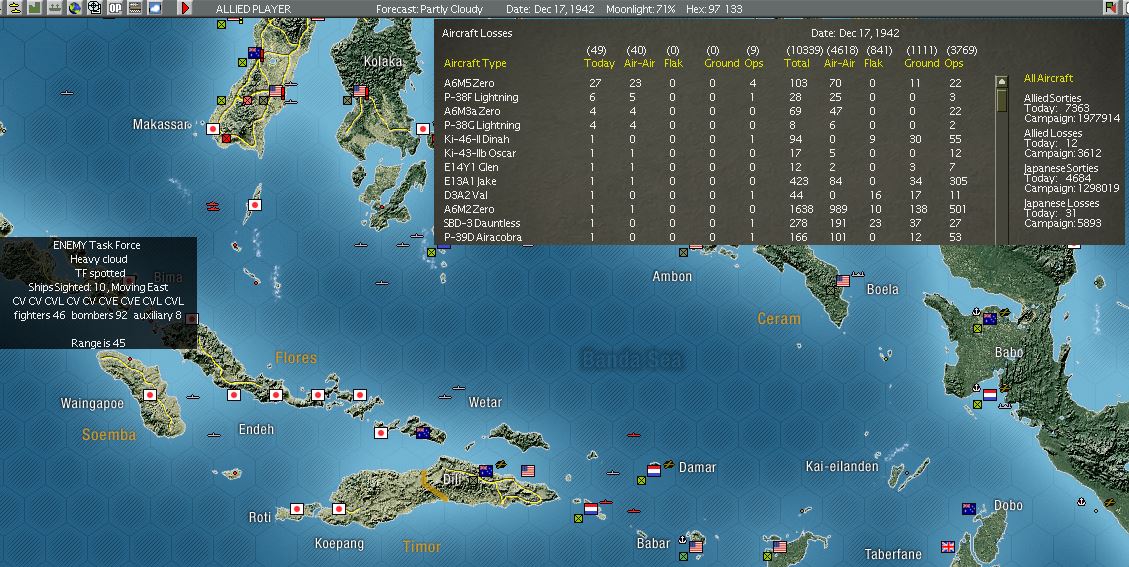1129x567 pixels.
Task: Click the flag icon at top-right corner
Action: 1110,8
